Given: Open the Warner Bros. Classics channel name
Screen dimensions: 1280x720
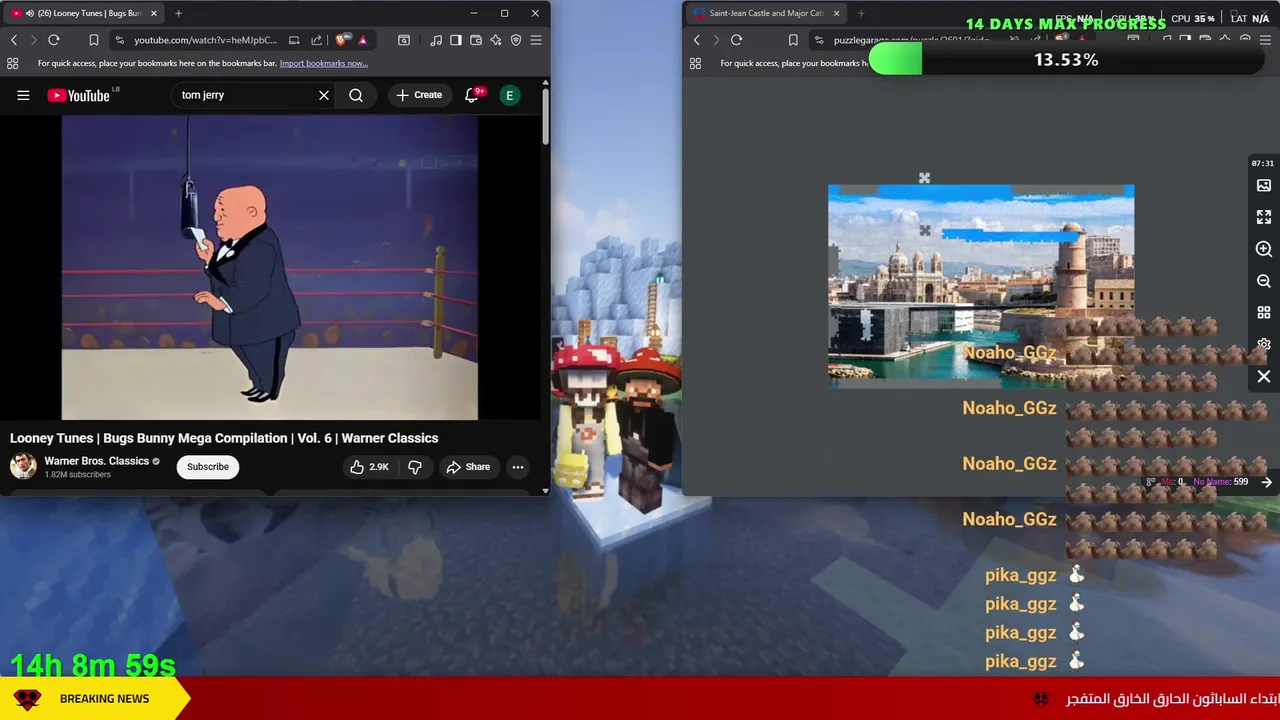Looking at the screenshot, I should [x=96, y=461].
